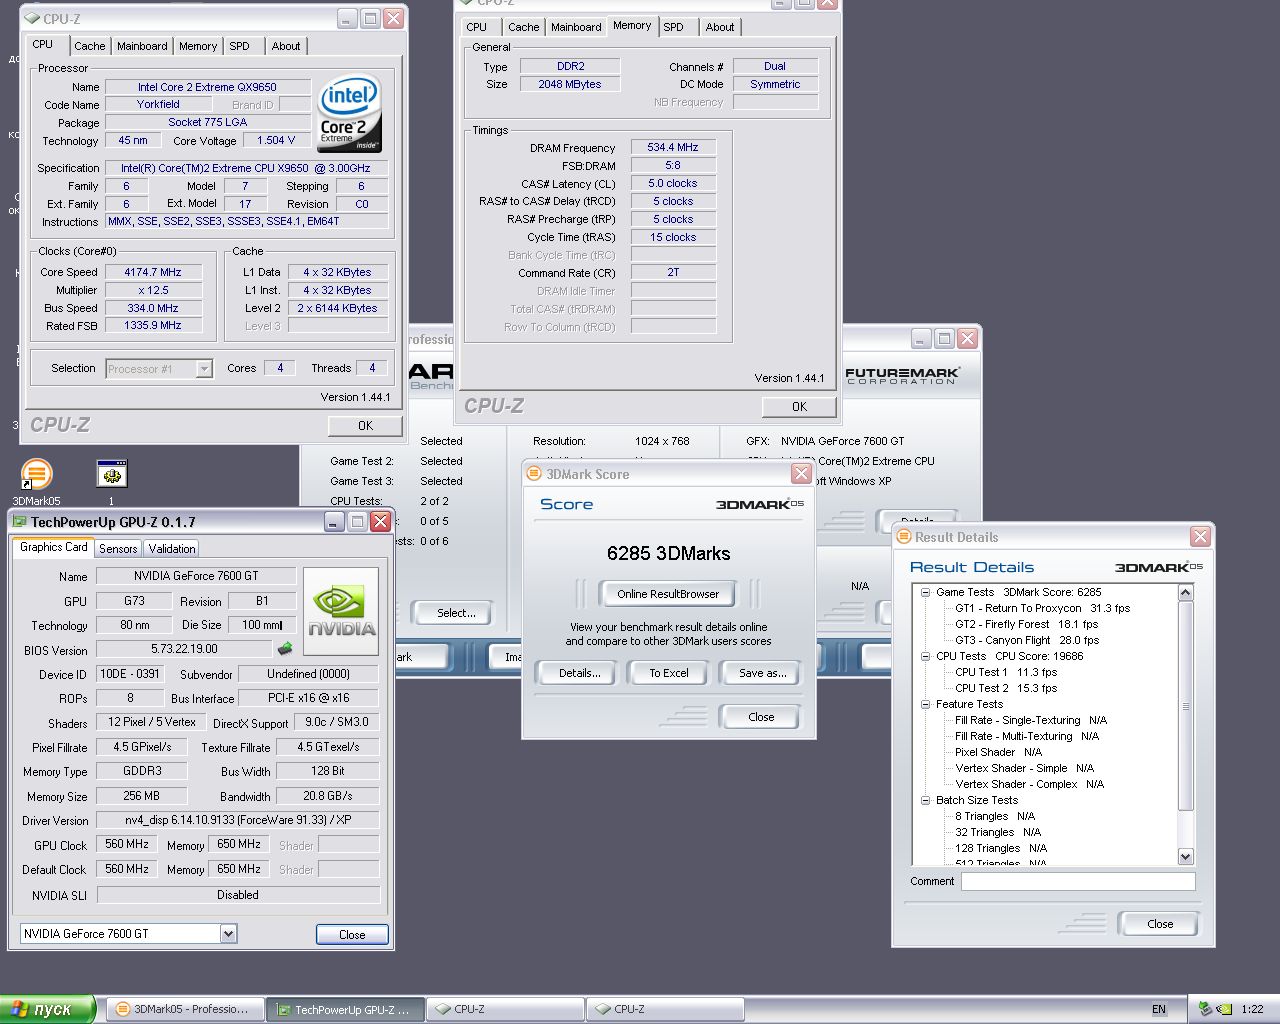Image resolution: width=1280 pixels, height=1024 pixels.
Task: Click the EN language indicator
Action: coord(1159,1009)
